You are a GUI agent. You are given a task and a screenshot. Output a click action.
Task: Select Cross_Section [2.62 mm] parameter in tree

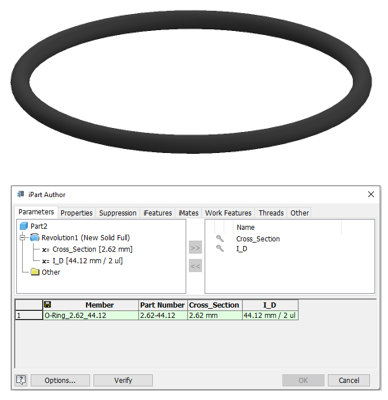click(x=92, y=249)
